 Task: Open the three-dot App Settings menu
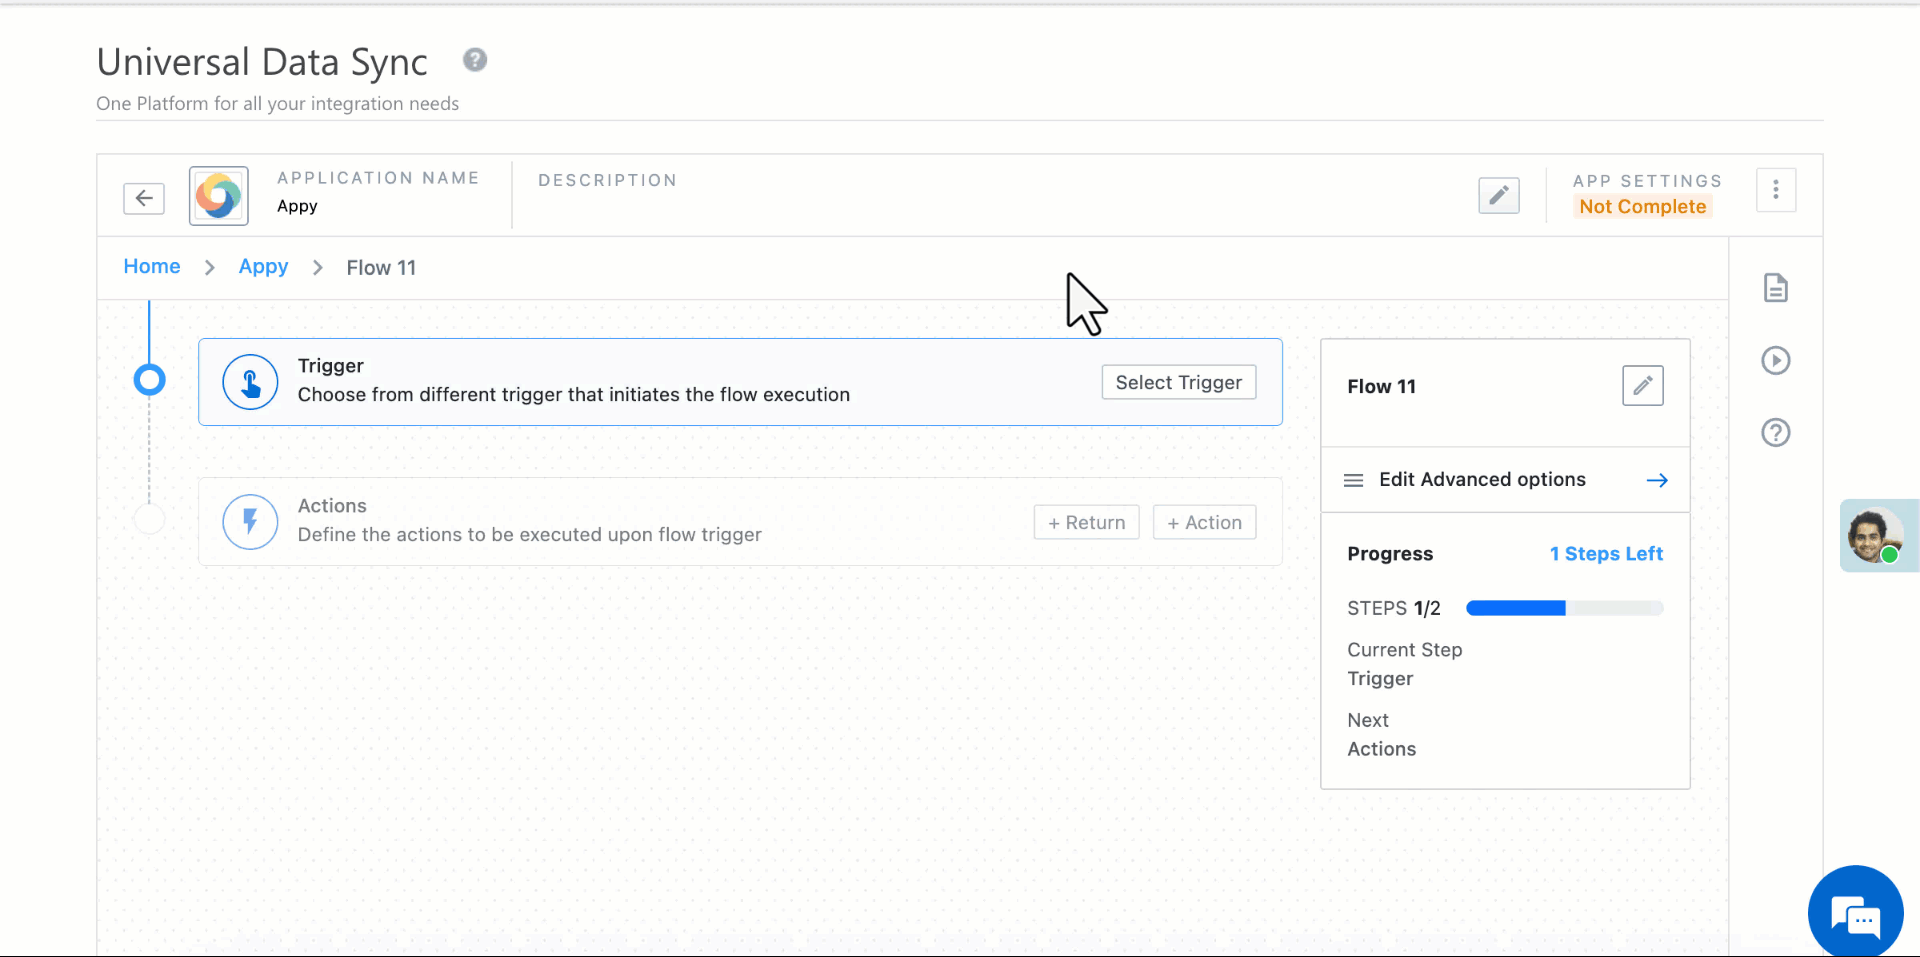pos(1776,189)
